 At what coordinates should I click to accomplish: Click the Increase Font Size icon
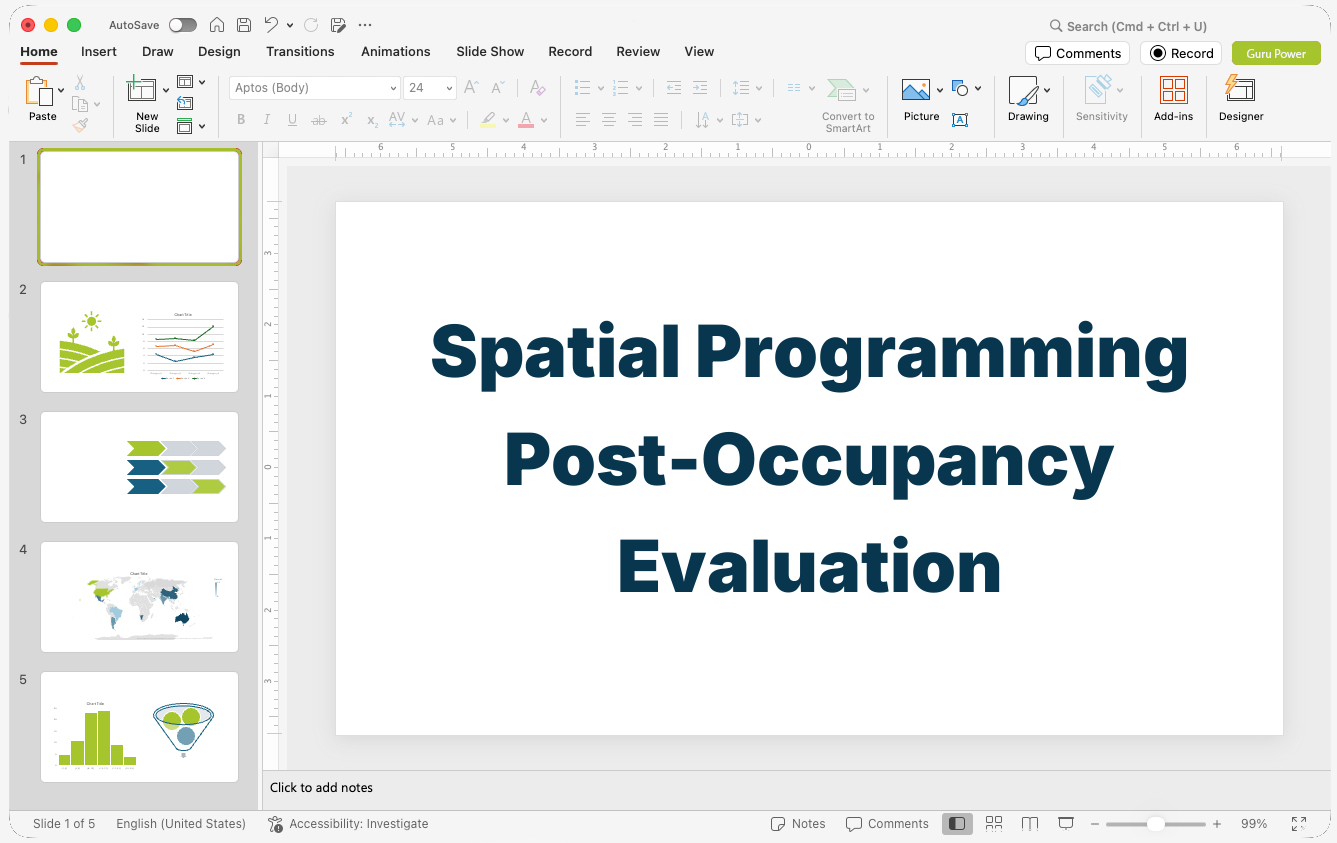tap(472, 88)
